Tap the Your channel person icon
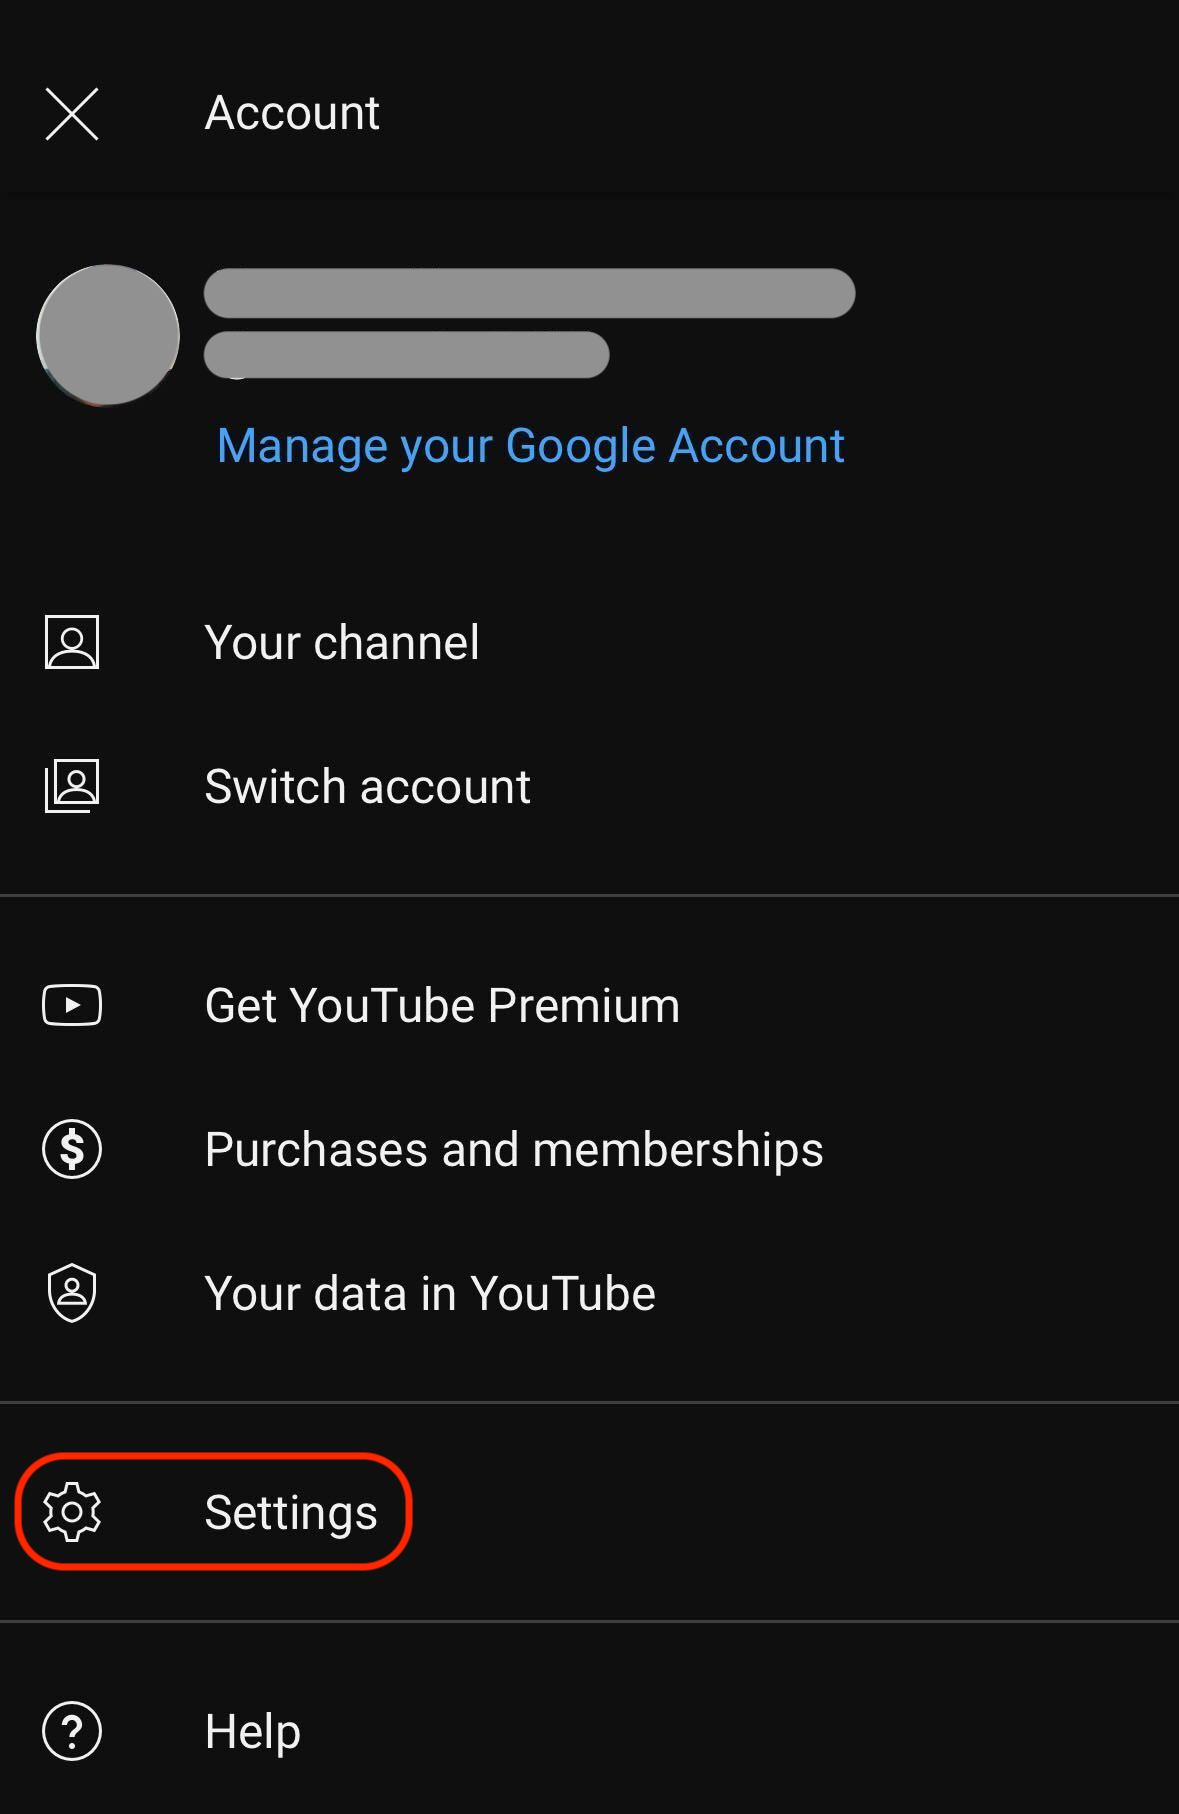 point(72,642)
